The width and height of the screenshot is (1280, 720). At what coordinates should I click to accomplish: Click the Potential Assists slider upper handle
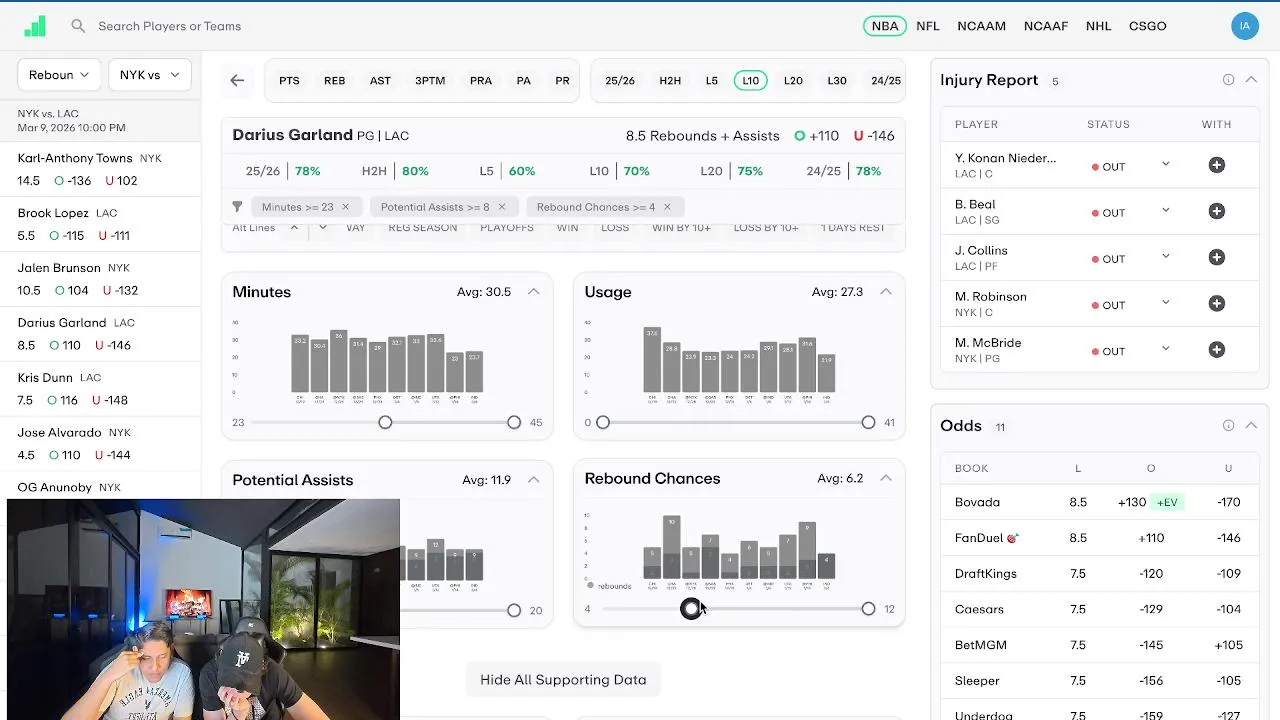[514, 611]
